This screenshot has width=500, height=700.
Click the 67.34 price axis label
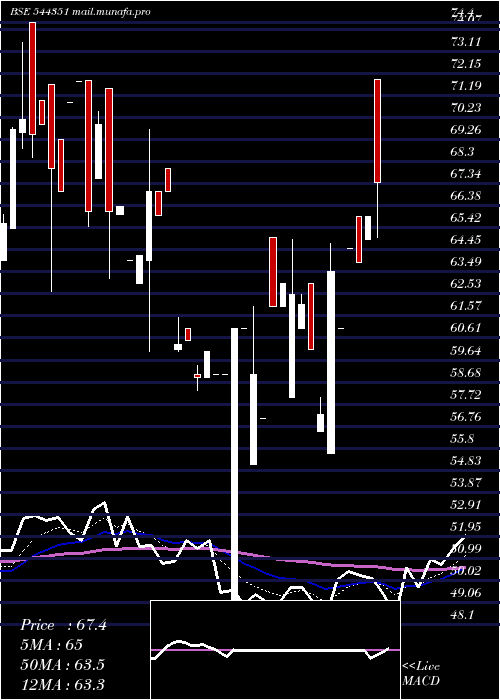coord(466,174)
